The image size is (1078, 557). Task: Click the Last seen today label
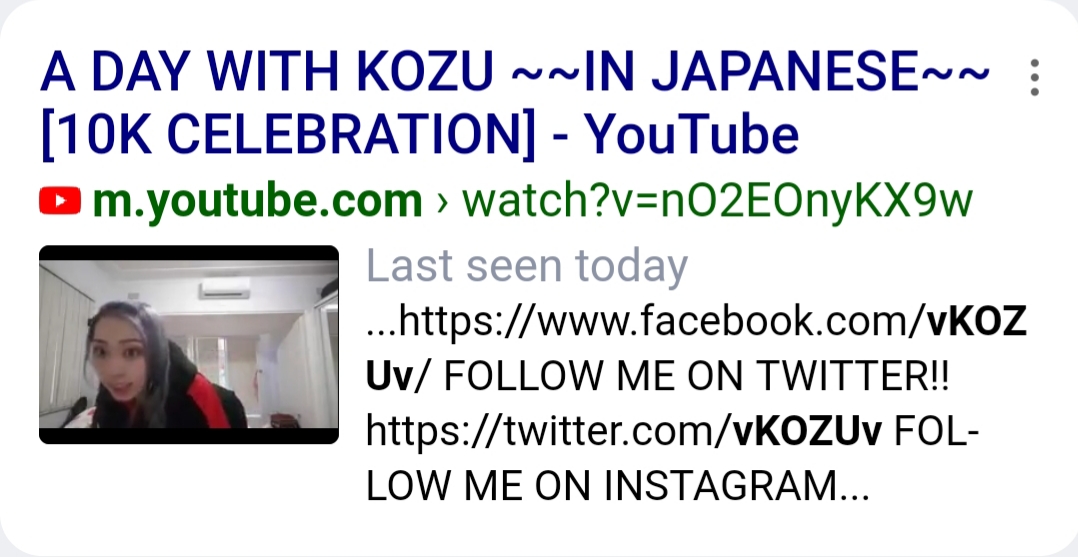pyautogui.click(x=527, y=265)
